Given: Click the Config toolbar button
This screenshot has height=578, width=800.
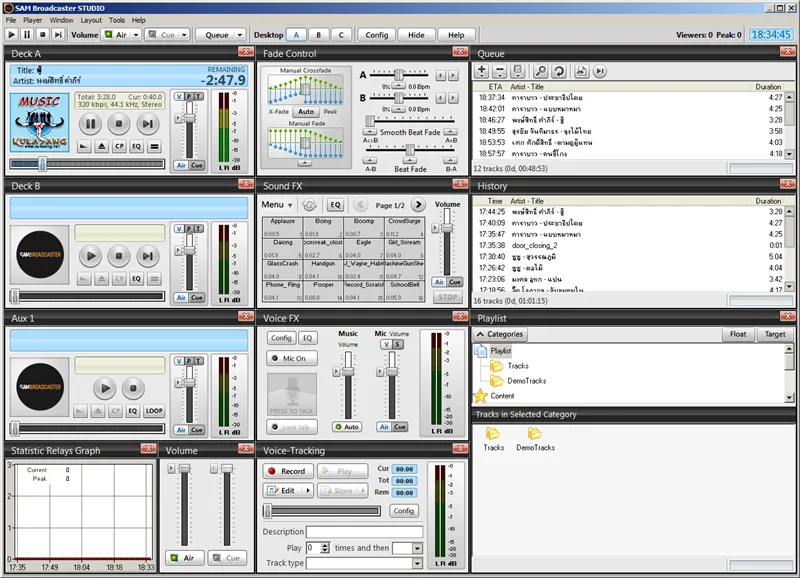Looking at the screenshot, I should pyautogui.click(x=377, y=35).
